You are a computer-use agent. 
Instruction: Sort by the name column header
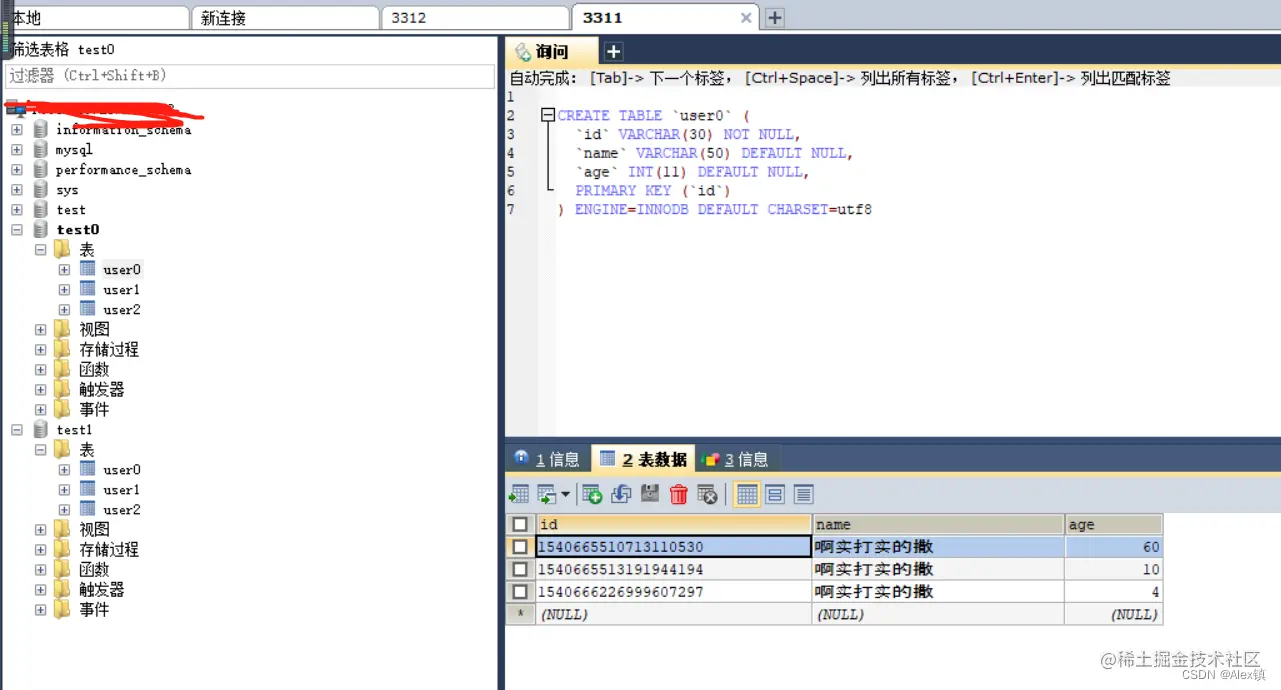(x=939, y=524)
